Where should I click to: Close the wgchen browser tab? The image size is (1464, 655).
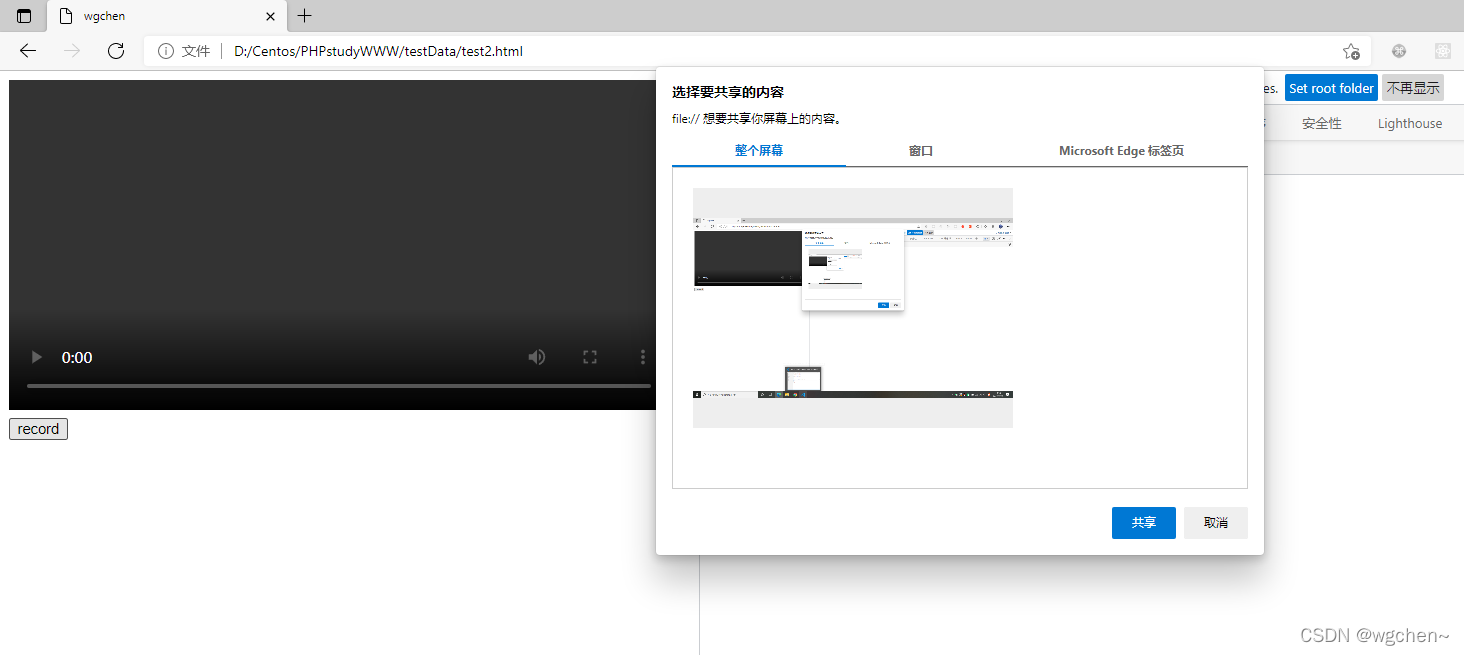270,16
